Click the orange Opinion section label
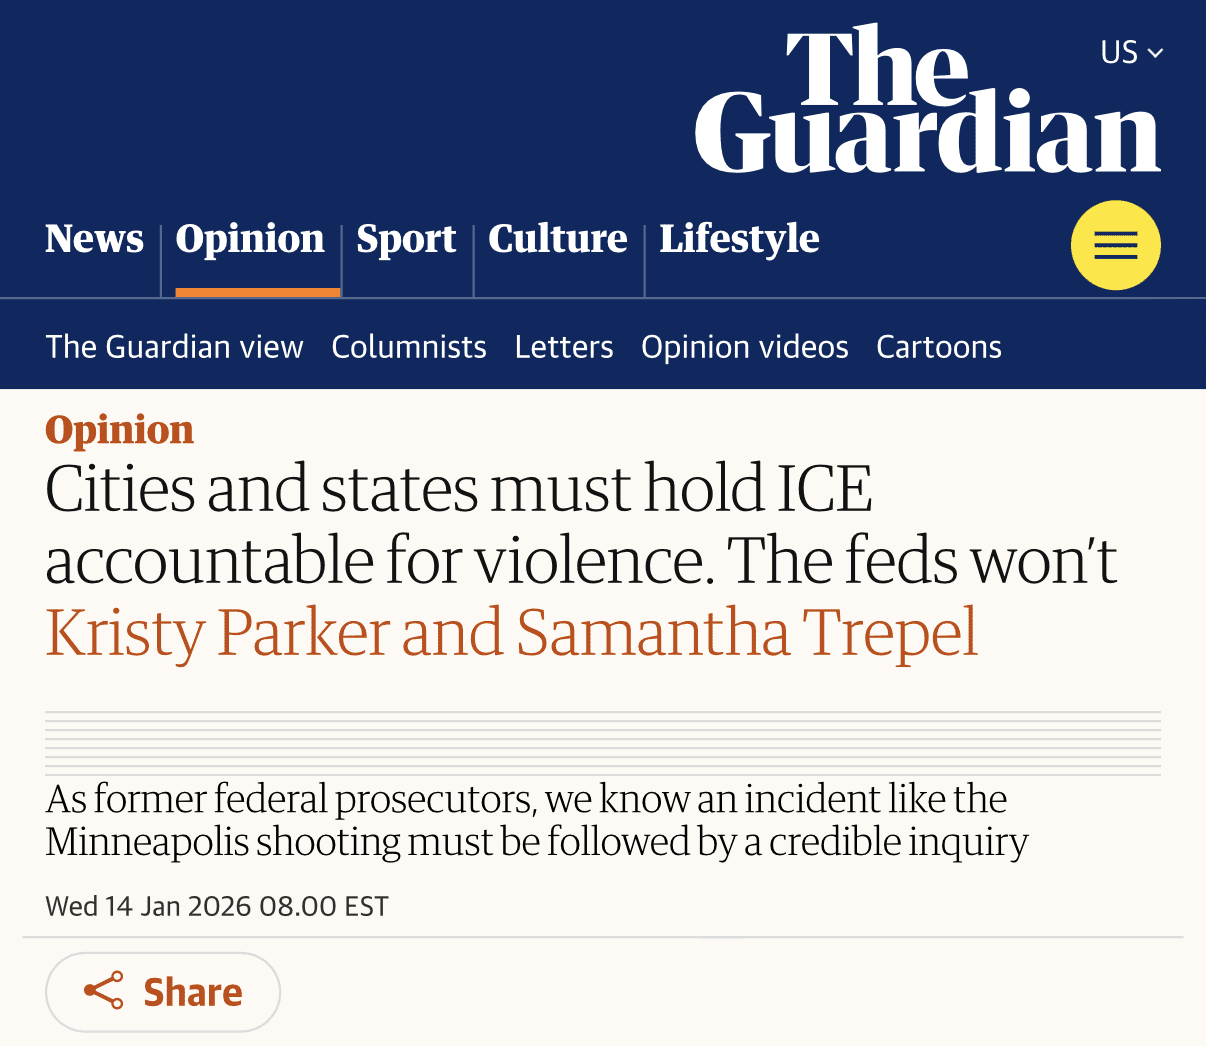Image resolution: width=1206 pixels, height=1046 pixels. [x=119, y=430]
